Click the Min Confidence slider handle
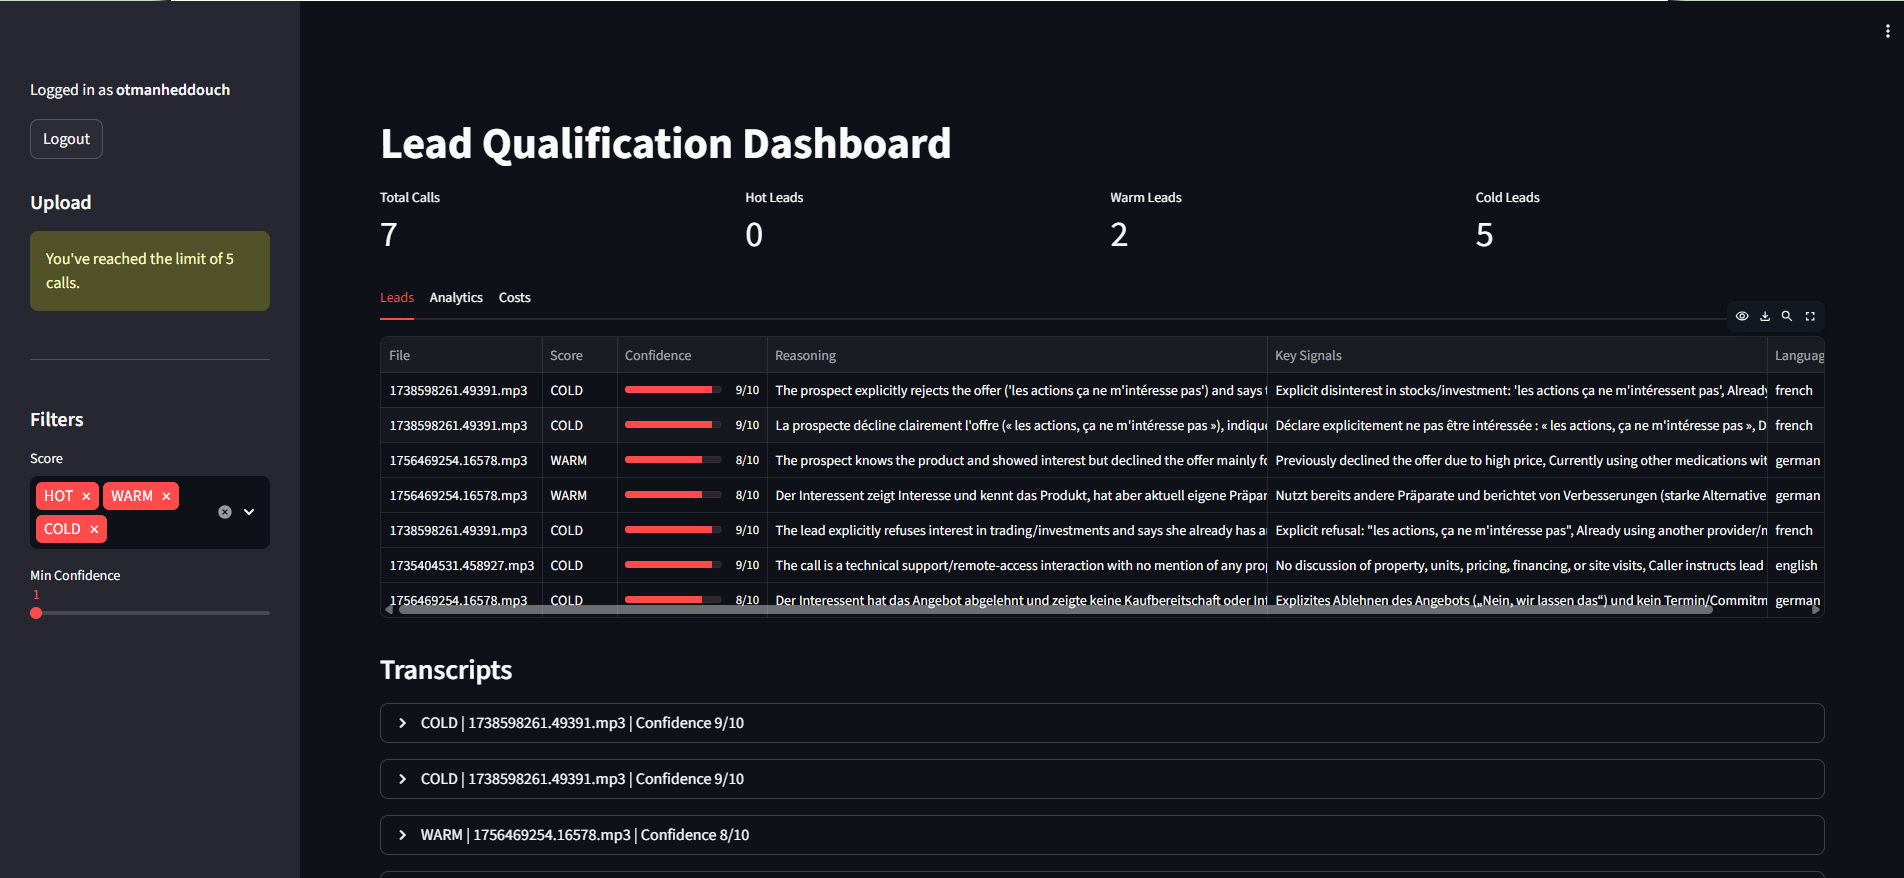Viewport: 1904px width, 878px height. click(36, 613)
